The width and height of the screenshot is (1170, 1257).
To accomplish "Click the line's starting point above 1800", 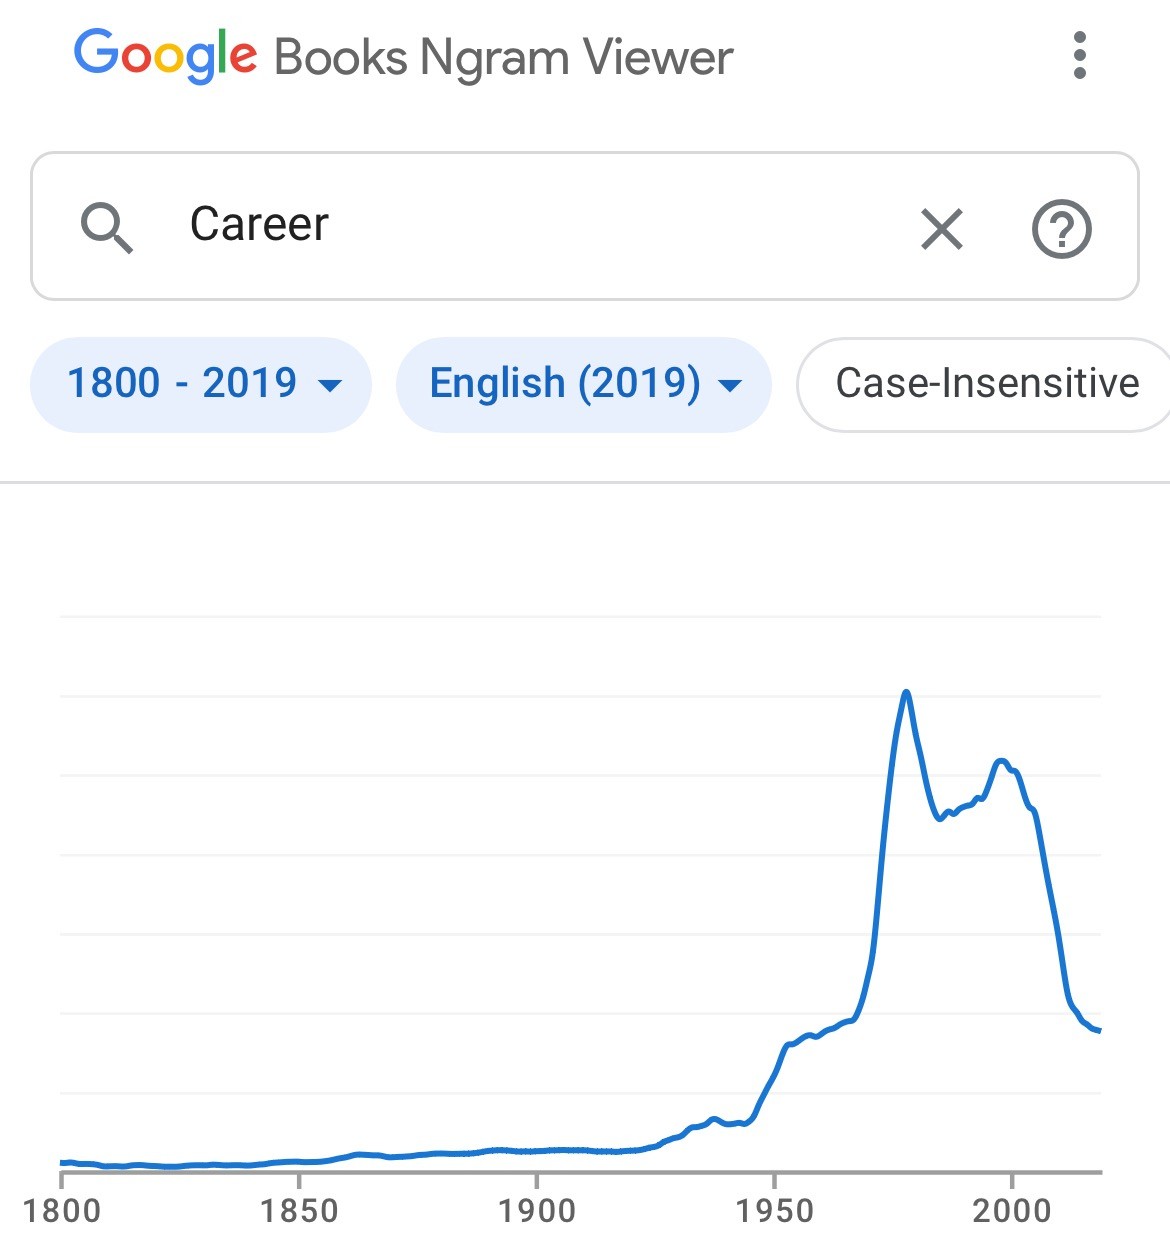I will 63,1162.
